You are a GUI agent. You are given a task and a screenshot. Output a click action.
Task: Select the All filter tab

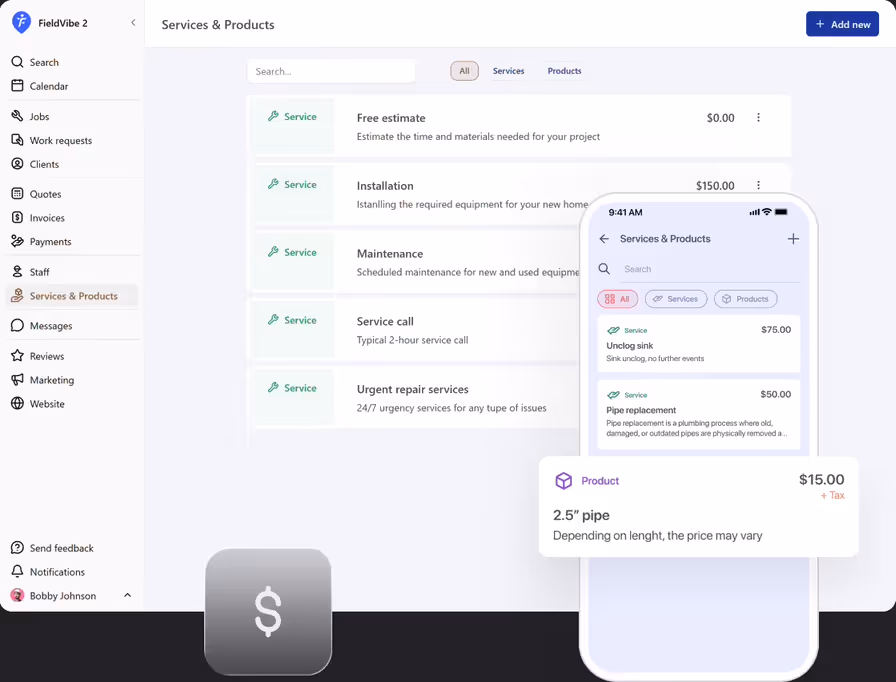[x=465, y=71]
